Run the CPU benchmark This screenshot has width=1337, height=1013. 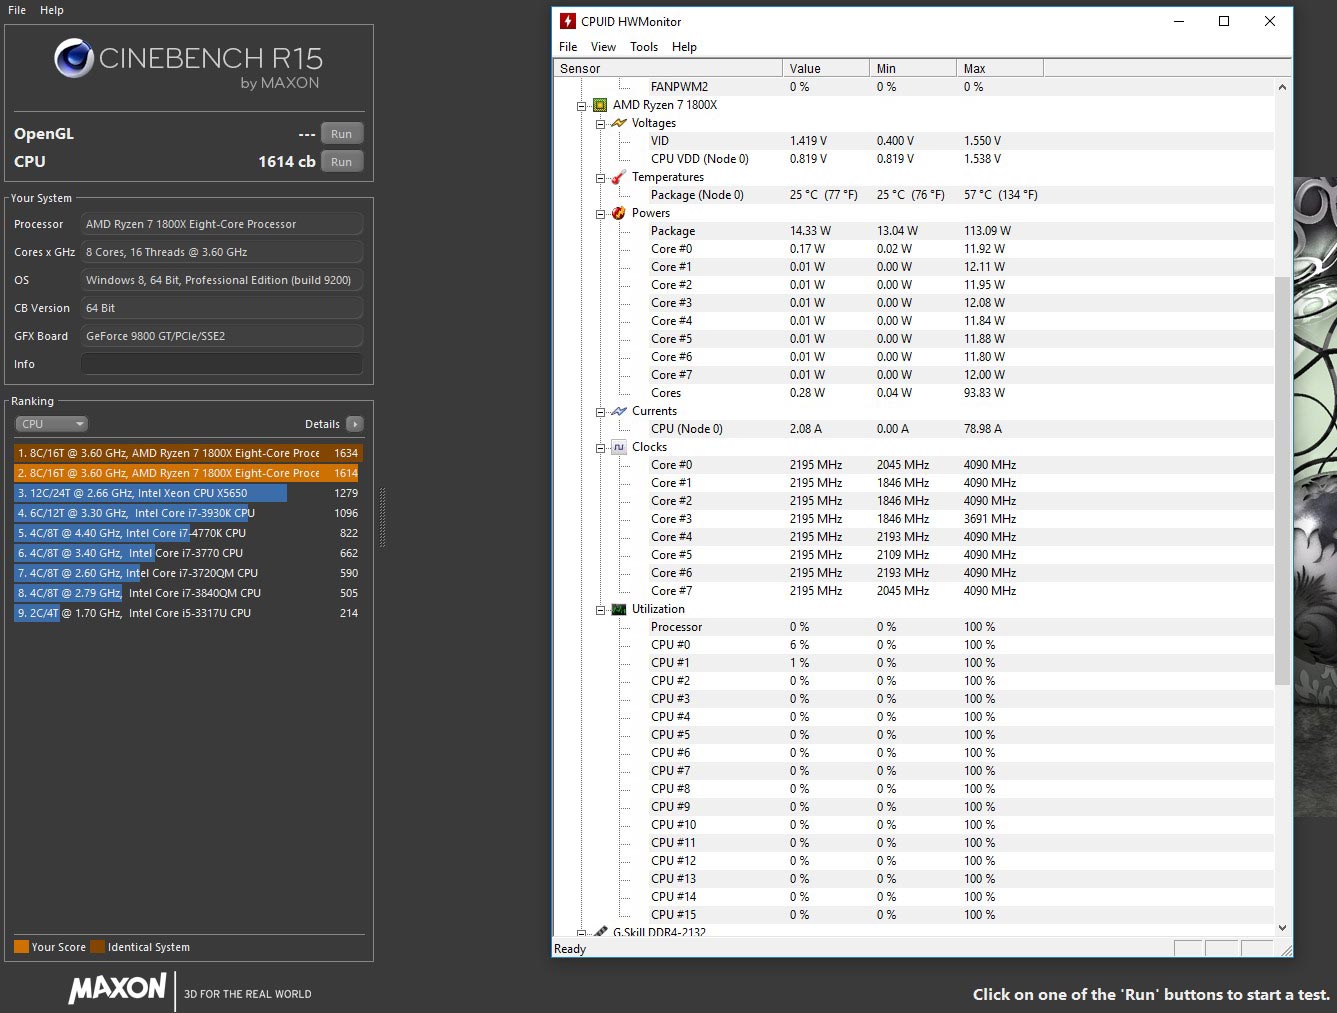click(x=341, y=162)
